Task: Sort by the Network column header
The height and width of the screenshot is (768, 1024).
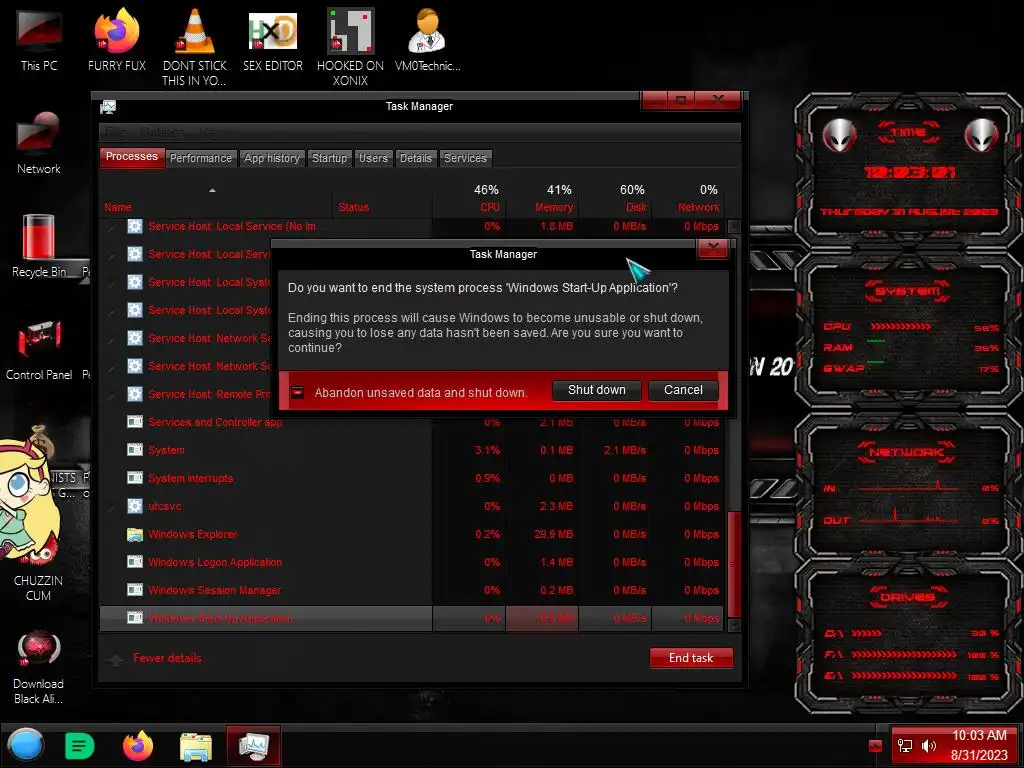Action: click(688, 199)
